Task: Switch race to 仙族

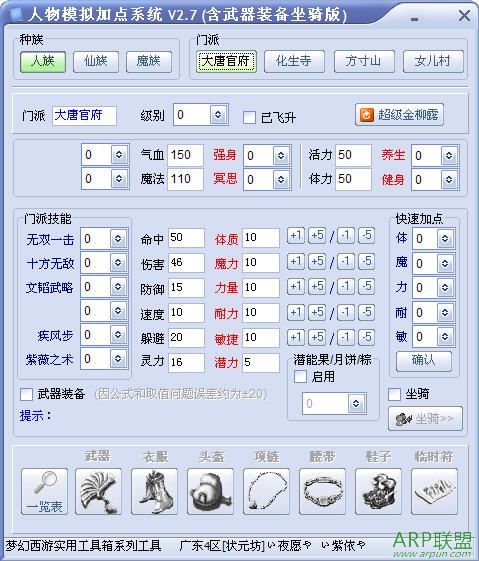Action: click(x=96, y=62)
